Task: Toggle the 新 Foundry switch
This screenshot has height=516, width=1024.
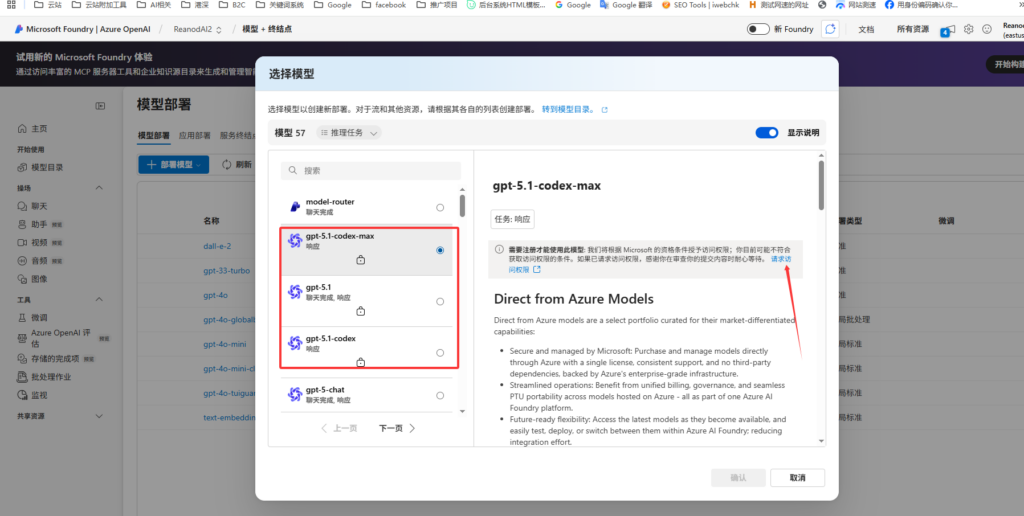Action: [x=758, y=29]
